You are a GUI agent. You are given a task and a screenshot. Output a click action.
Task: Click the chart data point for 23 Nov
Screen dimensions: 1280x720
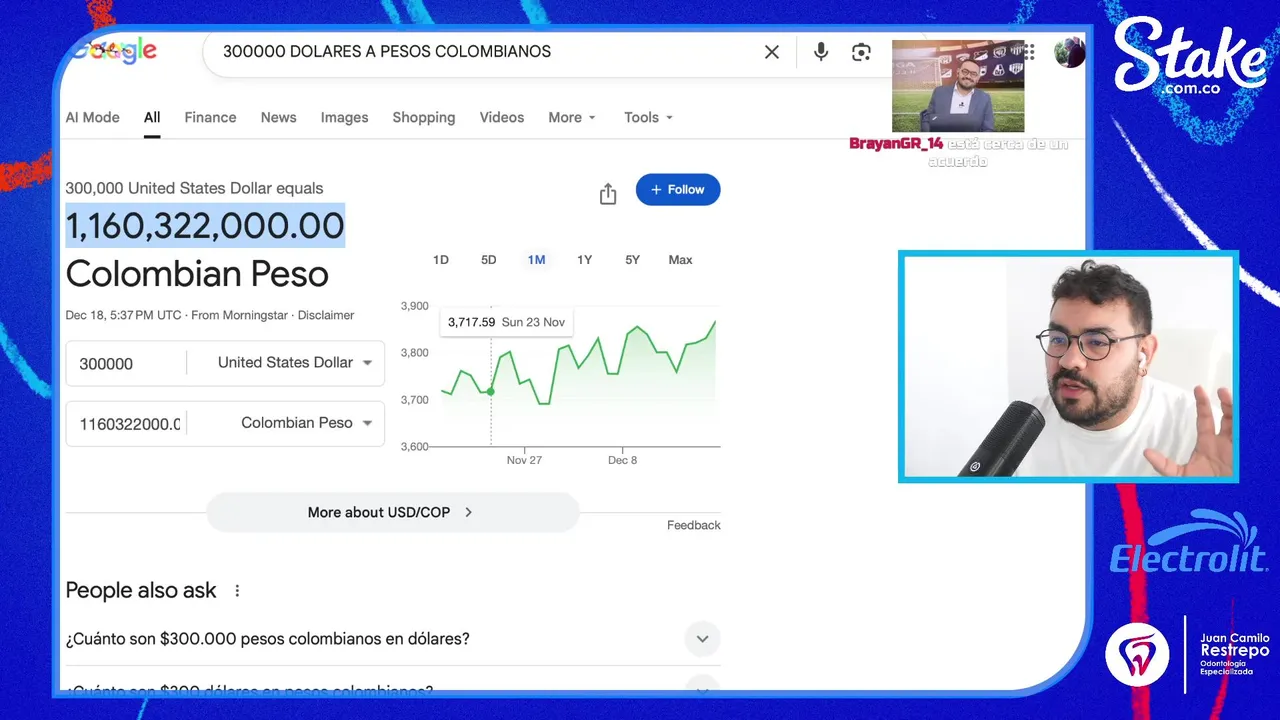[x=490, y=391]
